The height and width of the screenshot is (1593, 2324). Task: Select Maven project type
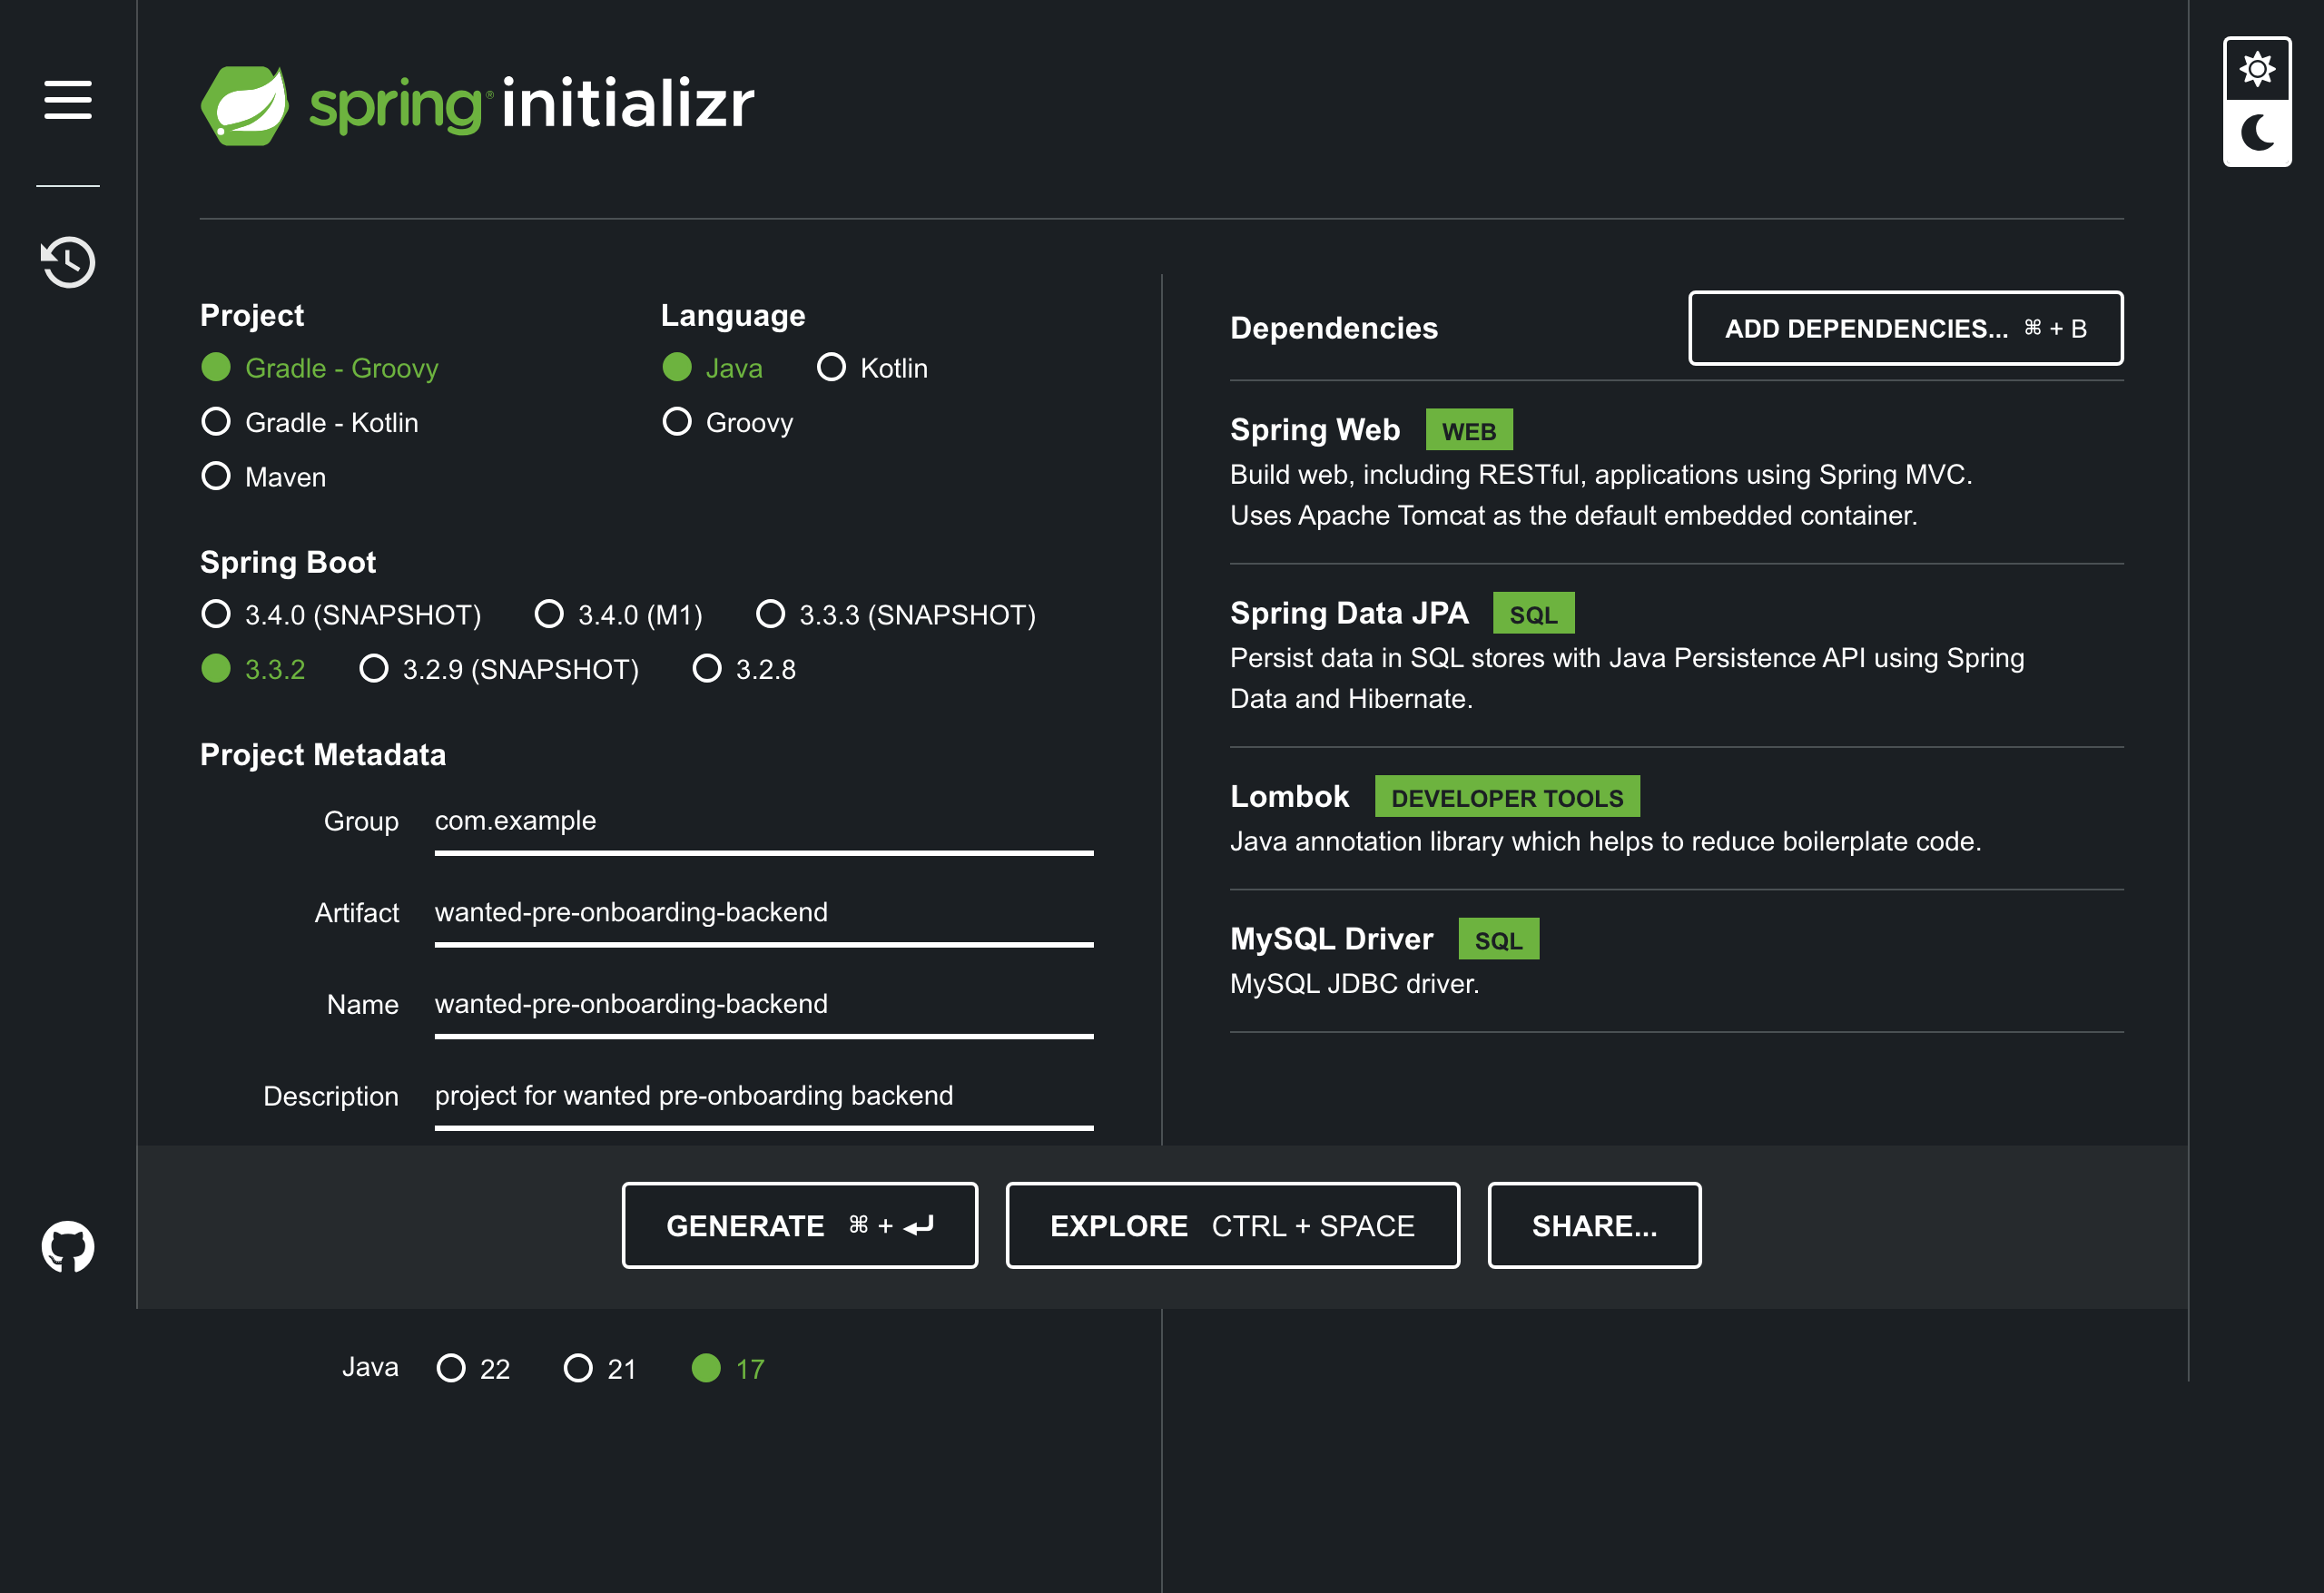pos(264,477)
